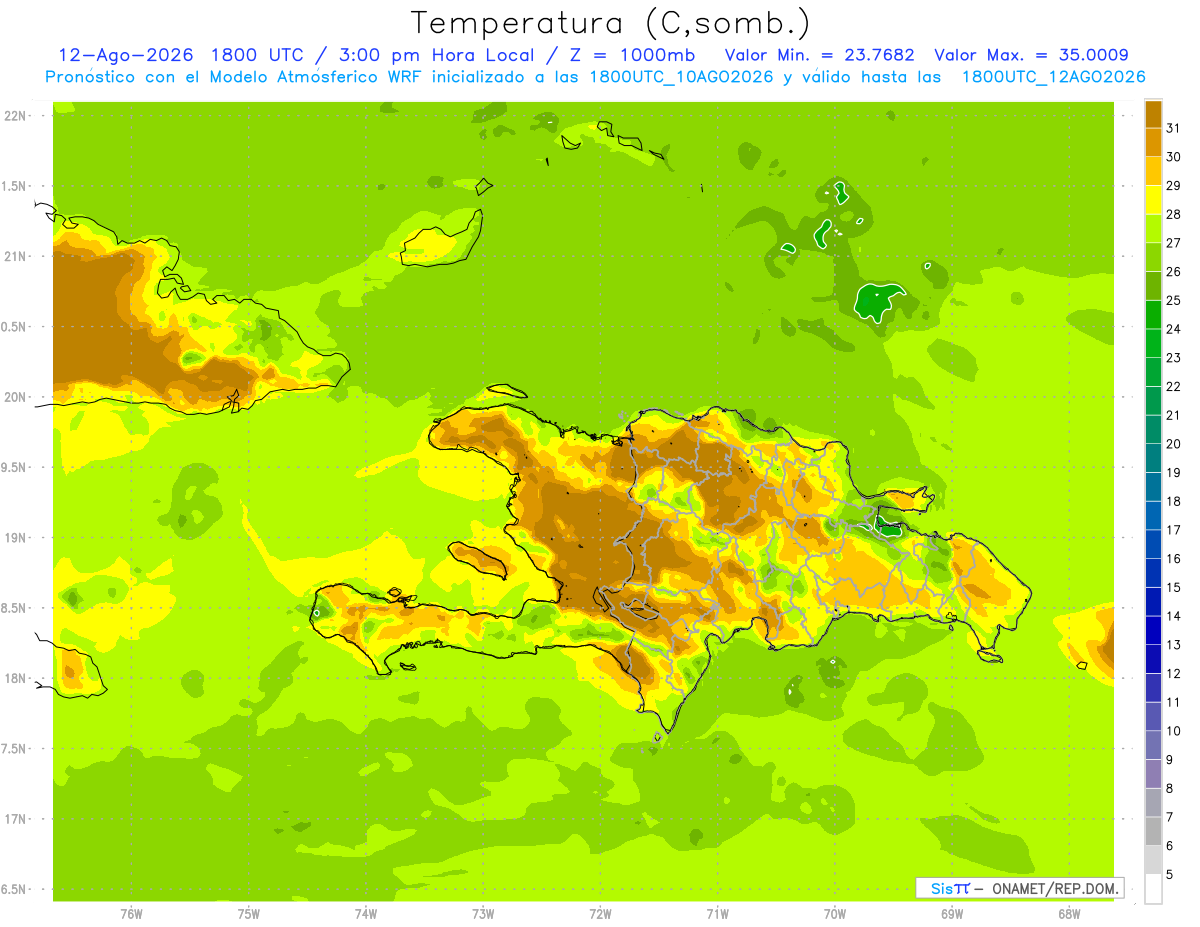Screen dimensions: 1200x927
Task: Click the "17N" latitude label
Action: click(x=14, y=819)
